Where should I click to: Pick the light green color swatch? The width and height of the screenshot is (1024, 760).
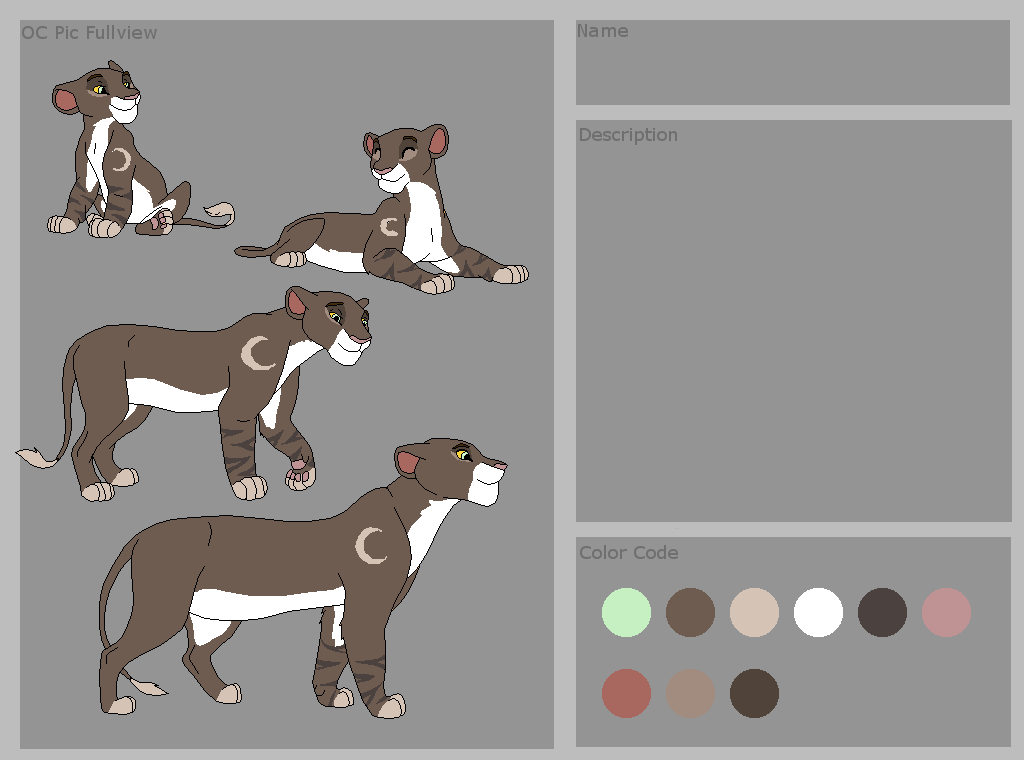626,612
